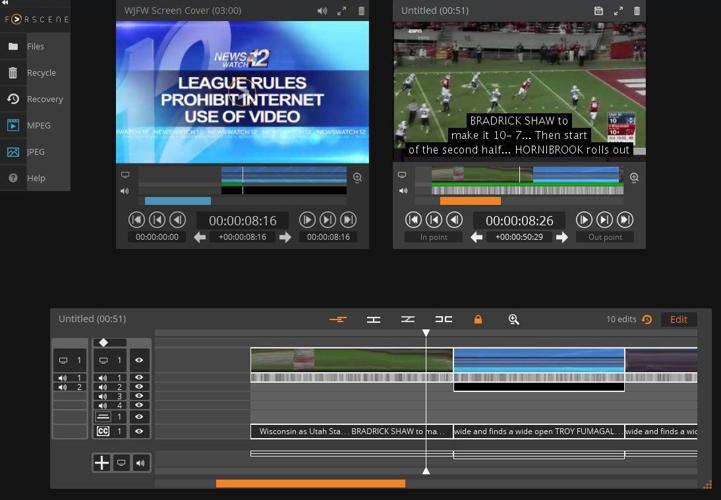Click the In point button in Untitled viewer

pyautogui.click(x=434, y=237)
